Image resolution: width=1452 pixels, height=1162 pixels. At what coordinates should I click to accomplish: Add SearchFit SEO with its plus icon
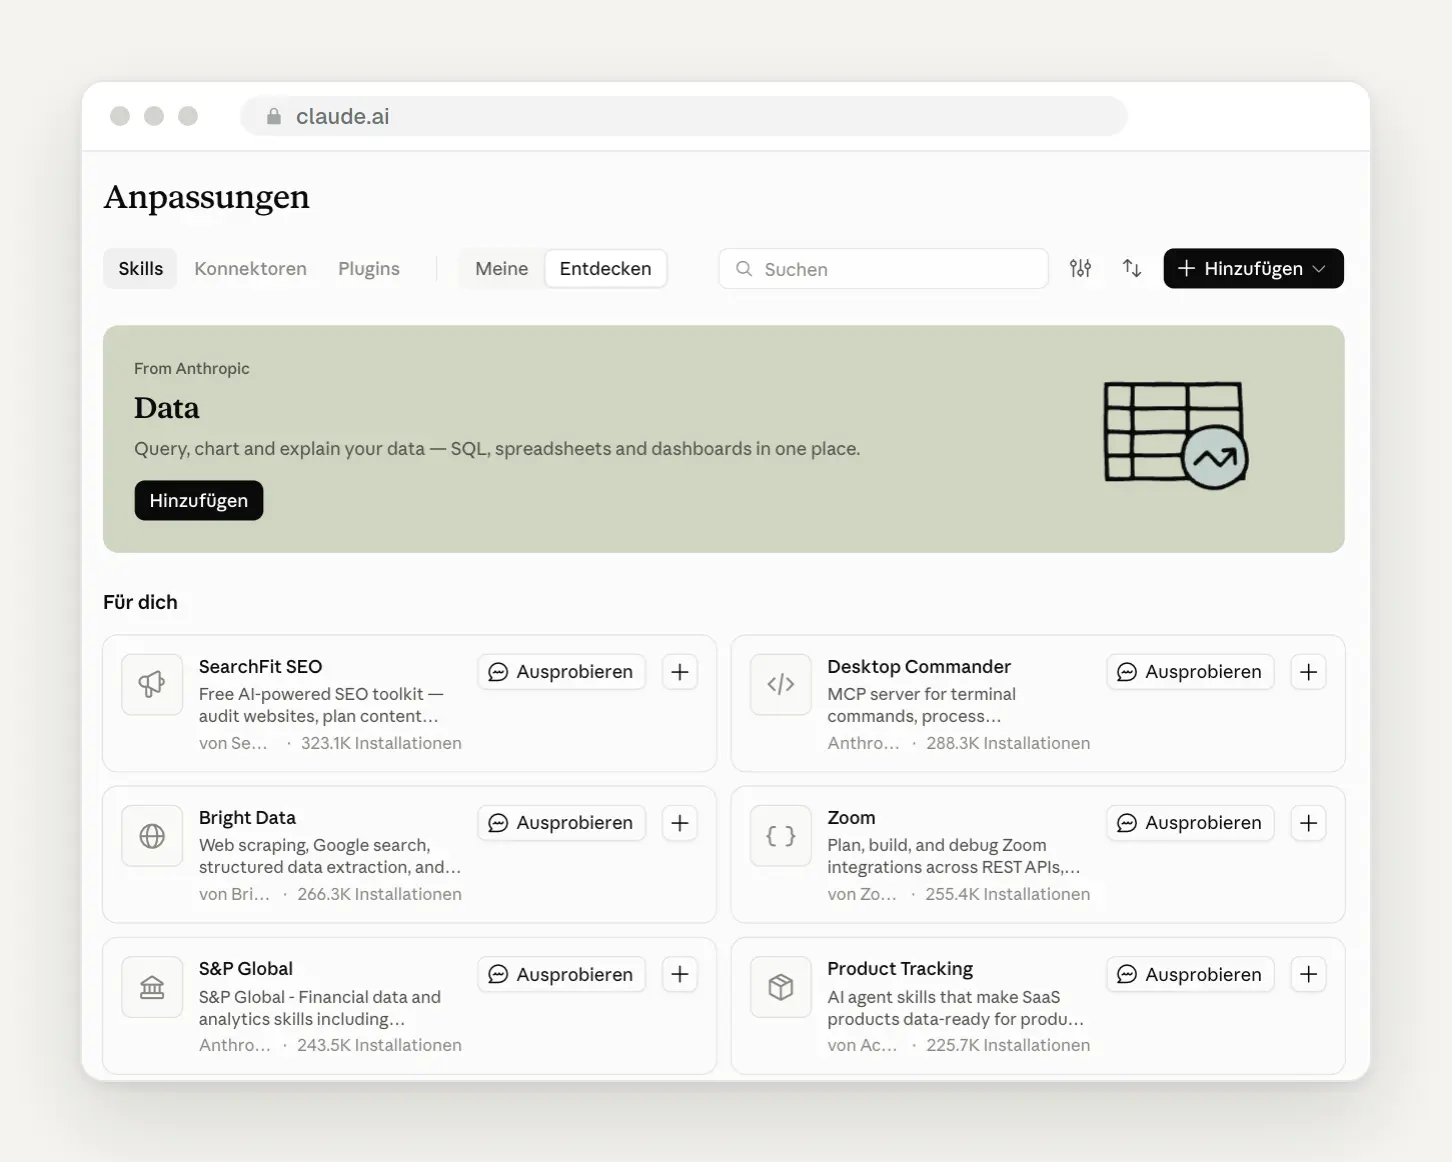680,672
